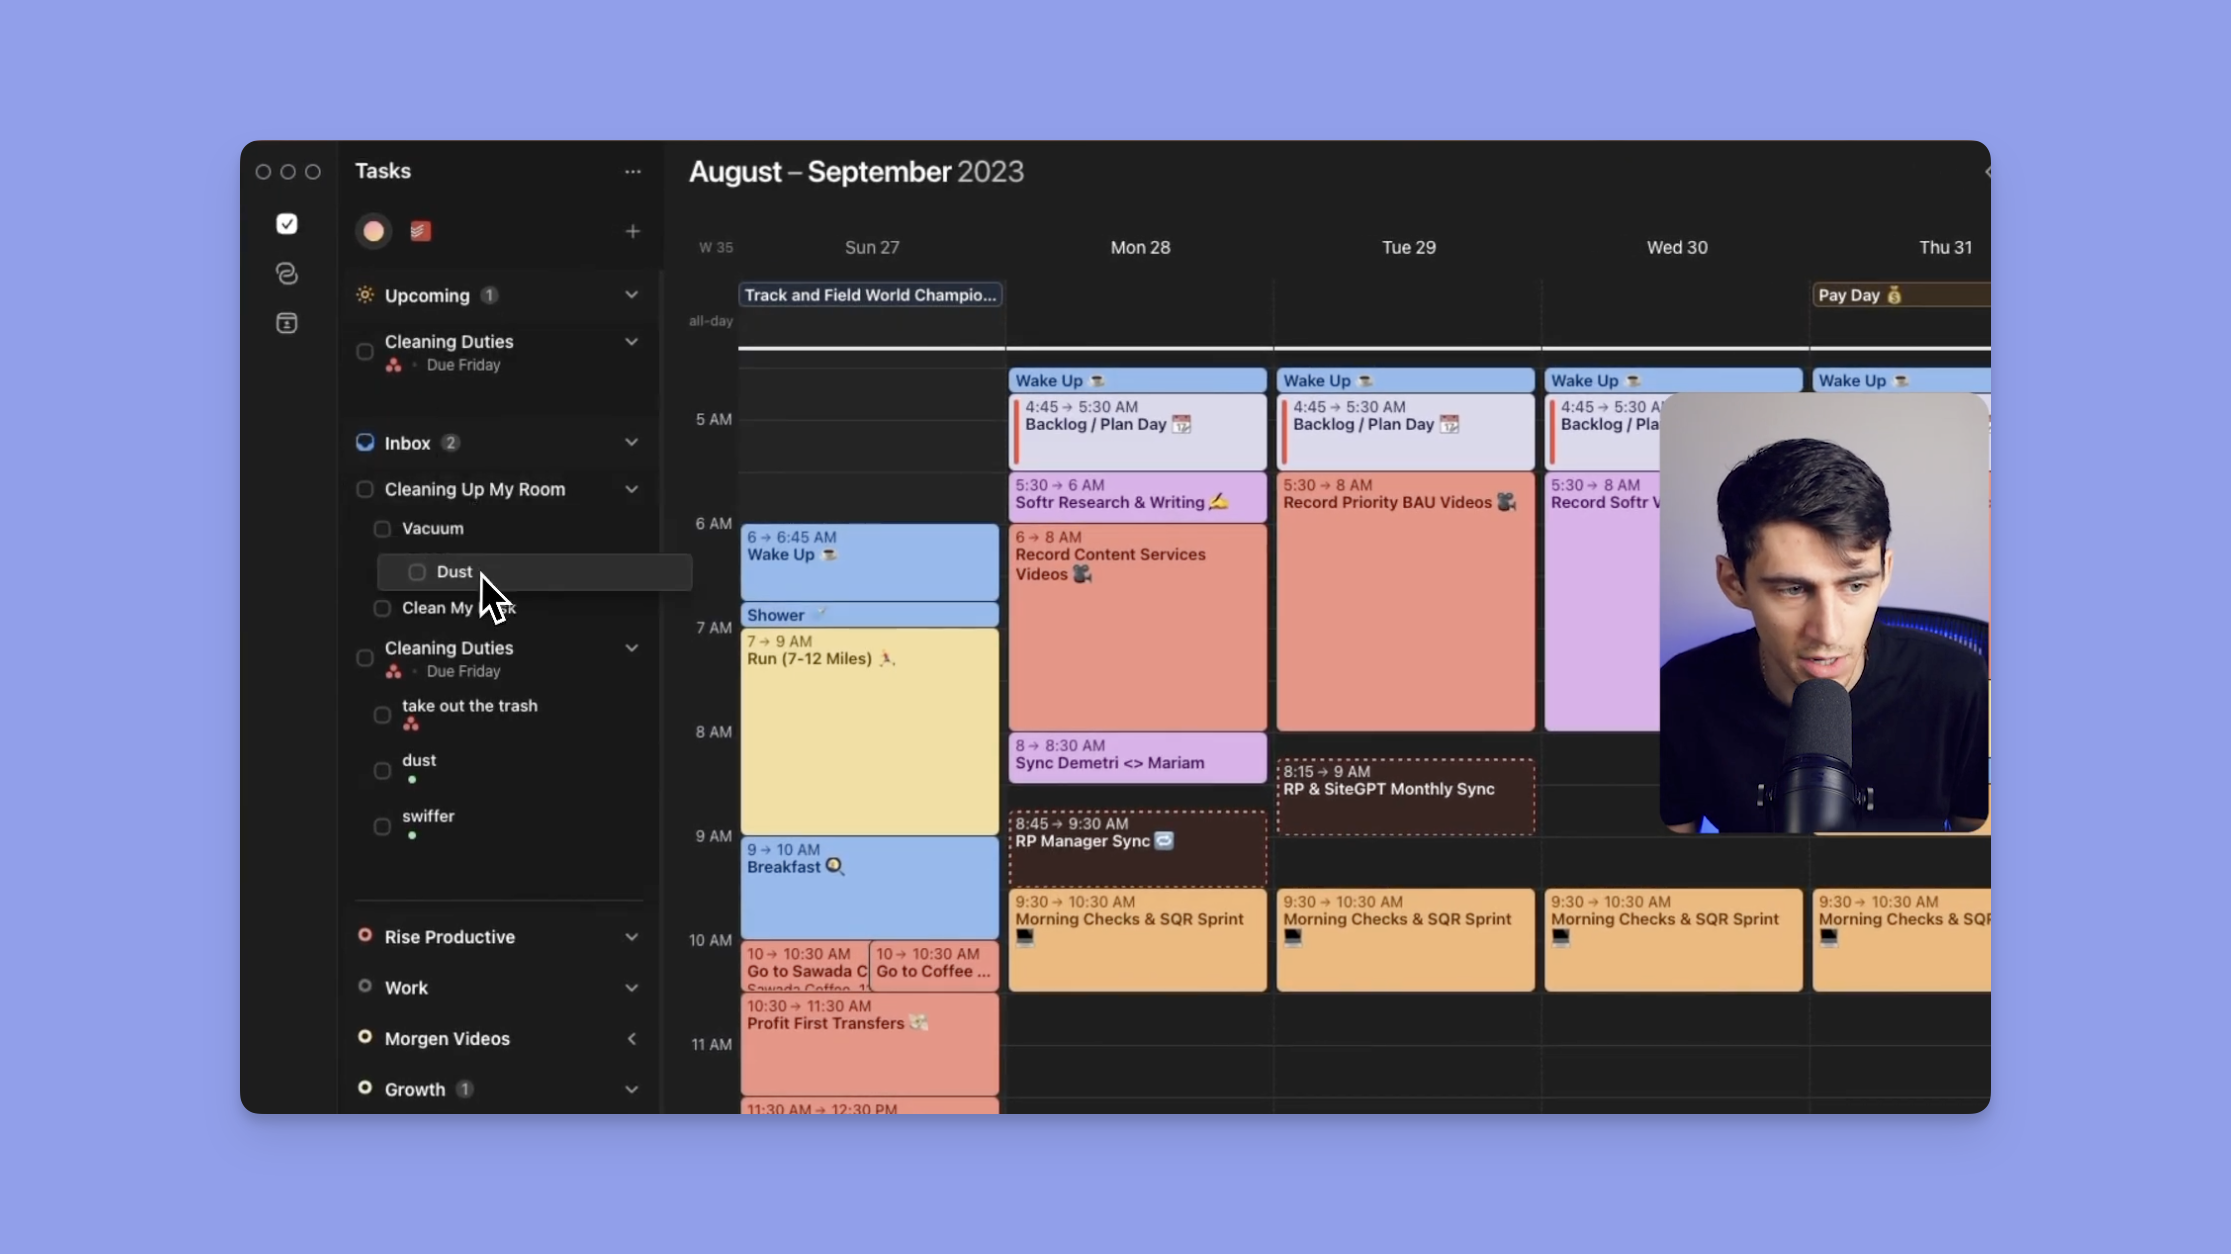
Task: Collapse the Upcoming section
Action: pyautogui.click(x=631, y=295)
